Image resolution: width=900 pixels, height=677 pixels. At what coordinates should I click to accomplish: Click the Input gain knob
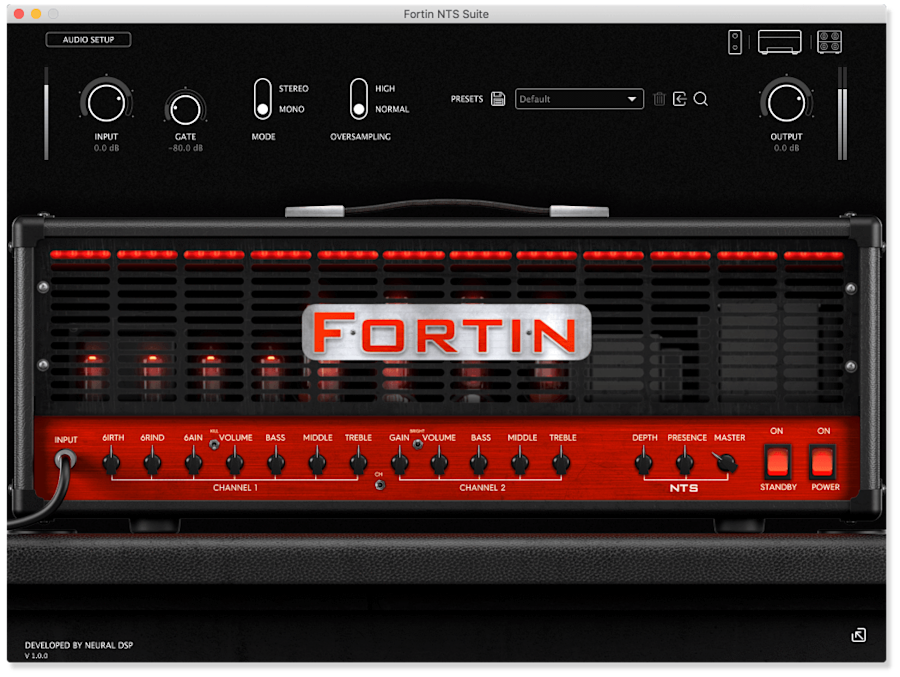(x=106, y=102)
